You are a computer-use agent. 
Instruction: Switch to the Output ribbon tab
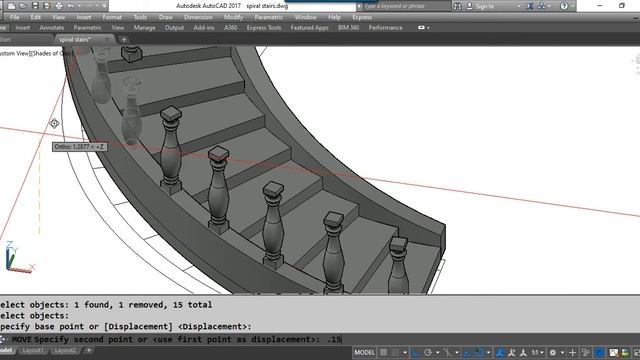click(x=174, y=28)
